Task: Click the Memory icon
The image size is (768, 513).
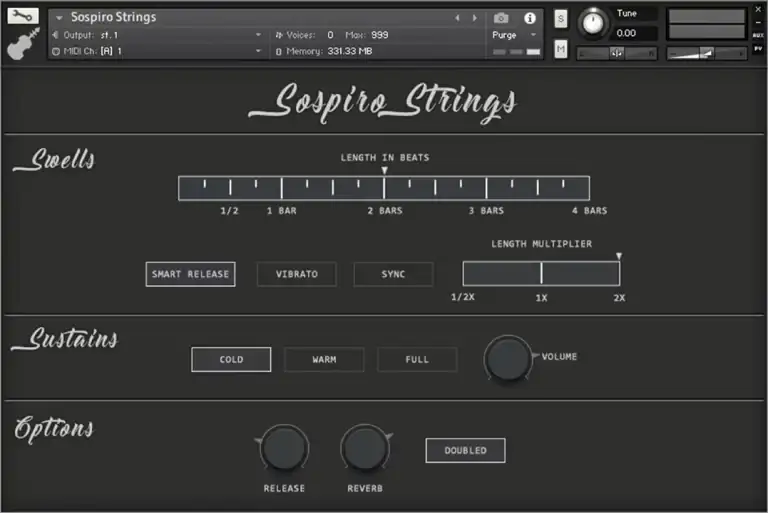Action: (x=279, y=51)
